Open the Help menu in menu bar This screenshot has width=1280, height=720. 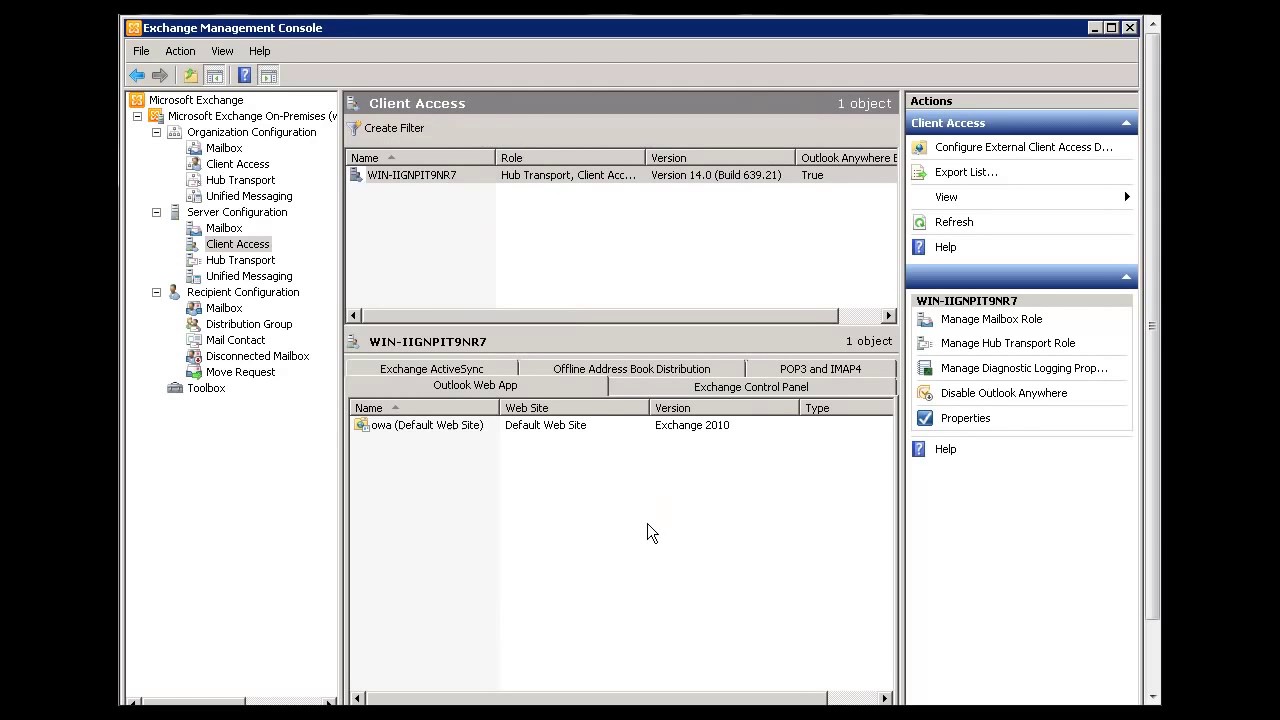point(259,51)
